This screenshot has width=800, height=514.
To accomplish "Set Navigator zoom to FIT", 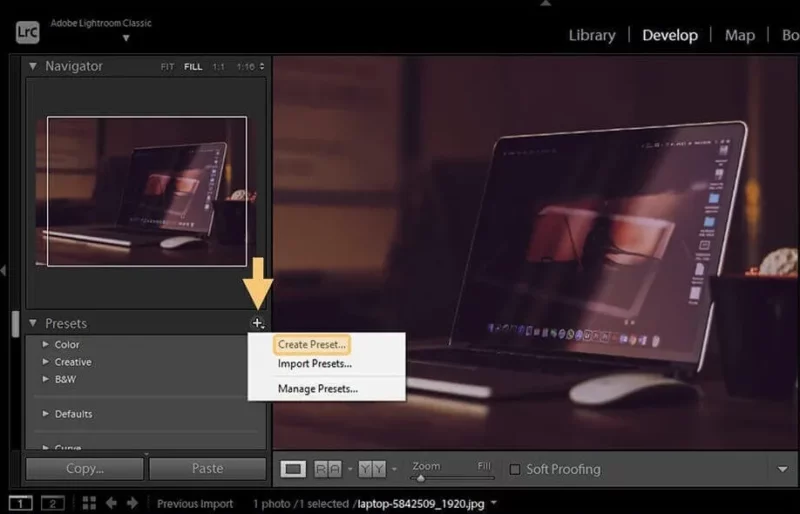I will (x=167, y=67).
